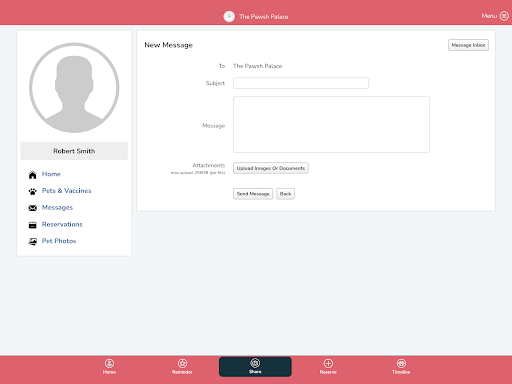512x384 pixels.
Task: Click the house icon beside Home
Action: pyautogui.click(x=33, y=175)
